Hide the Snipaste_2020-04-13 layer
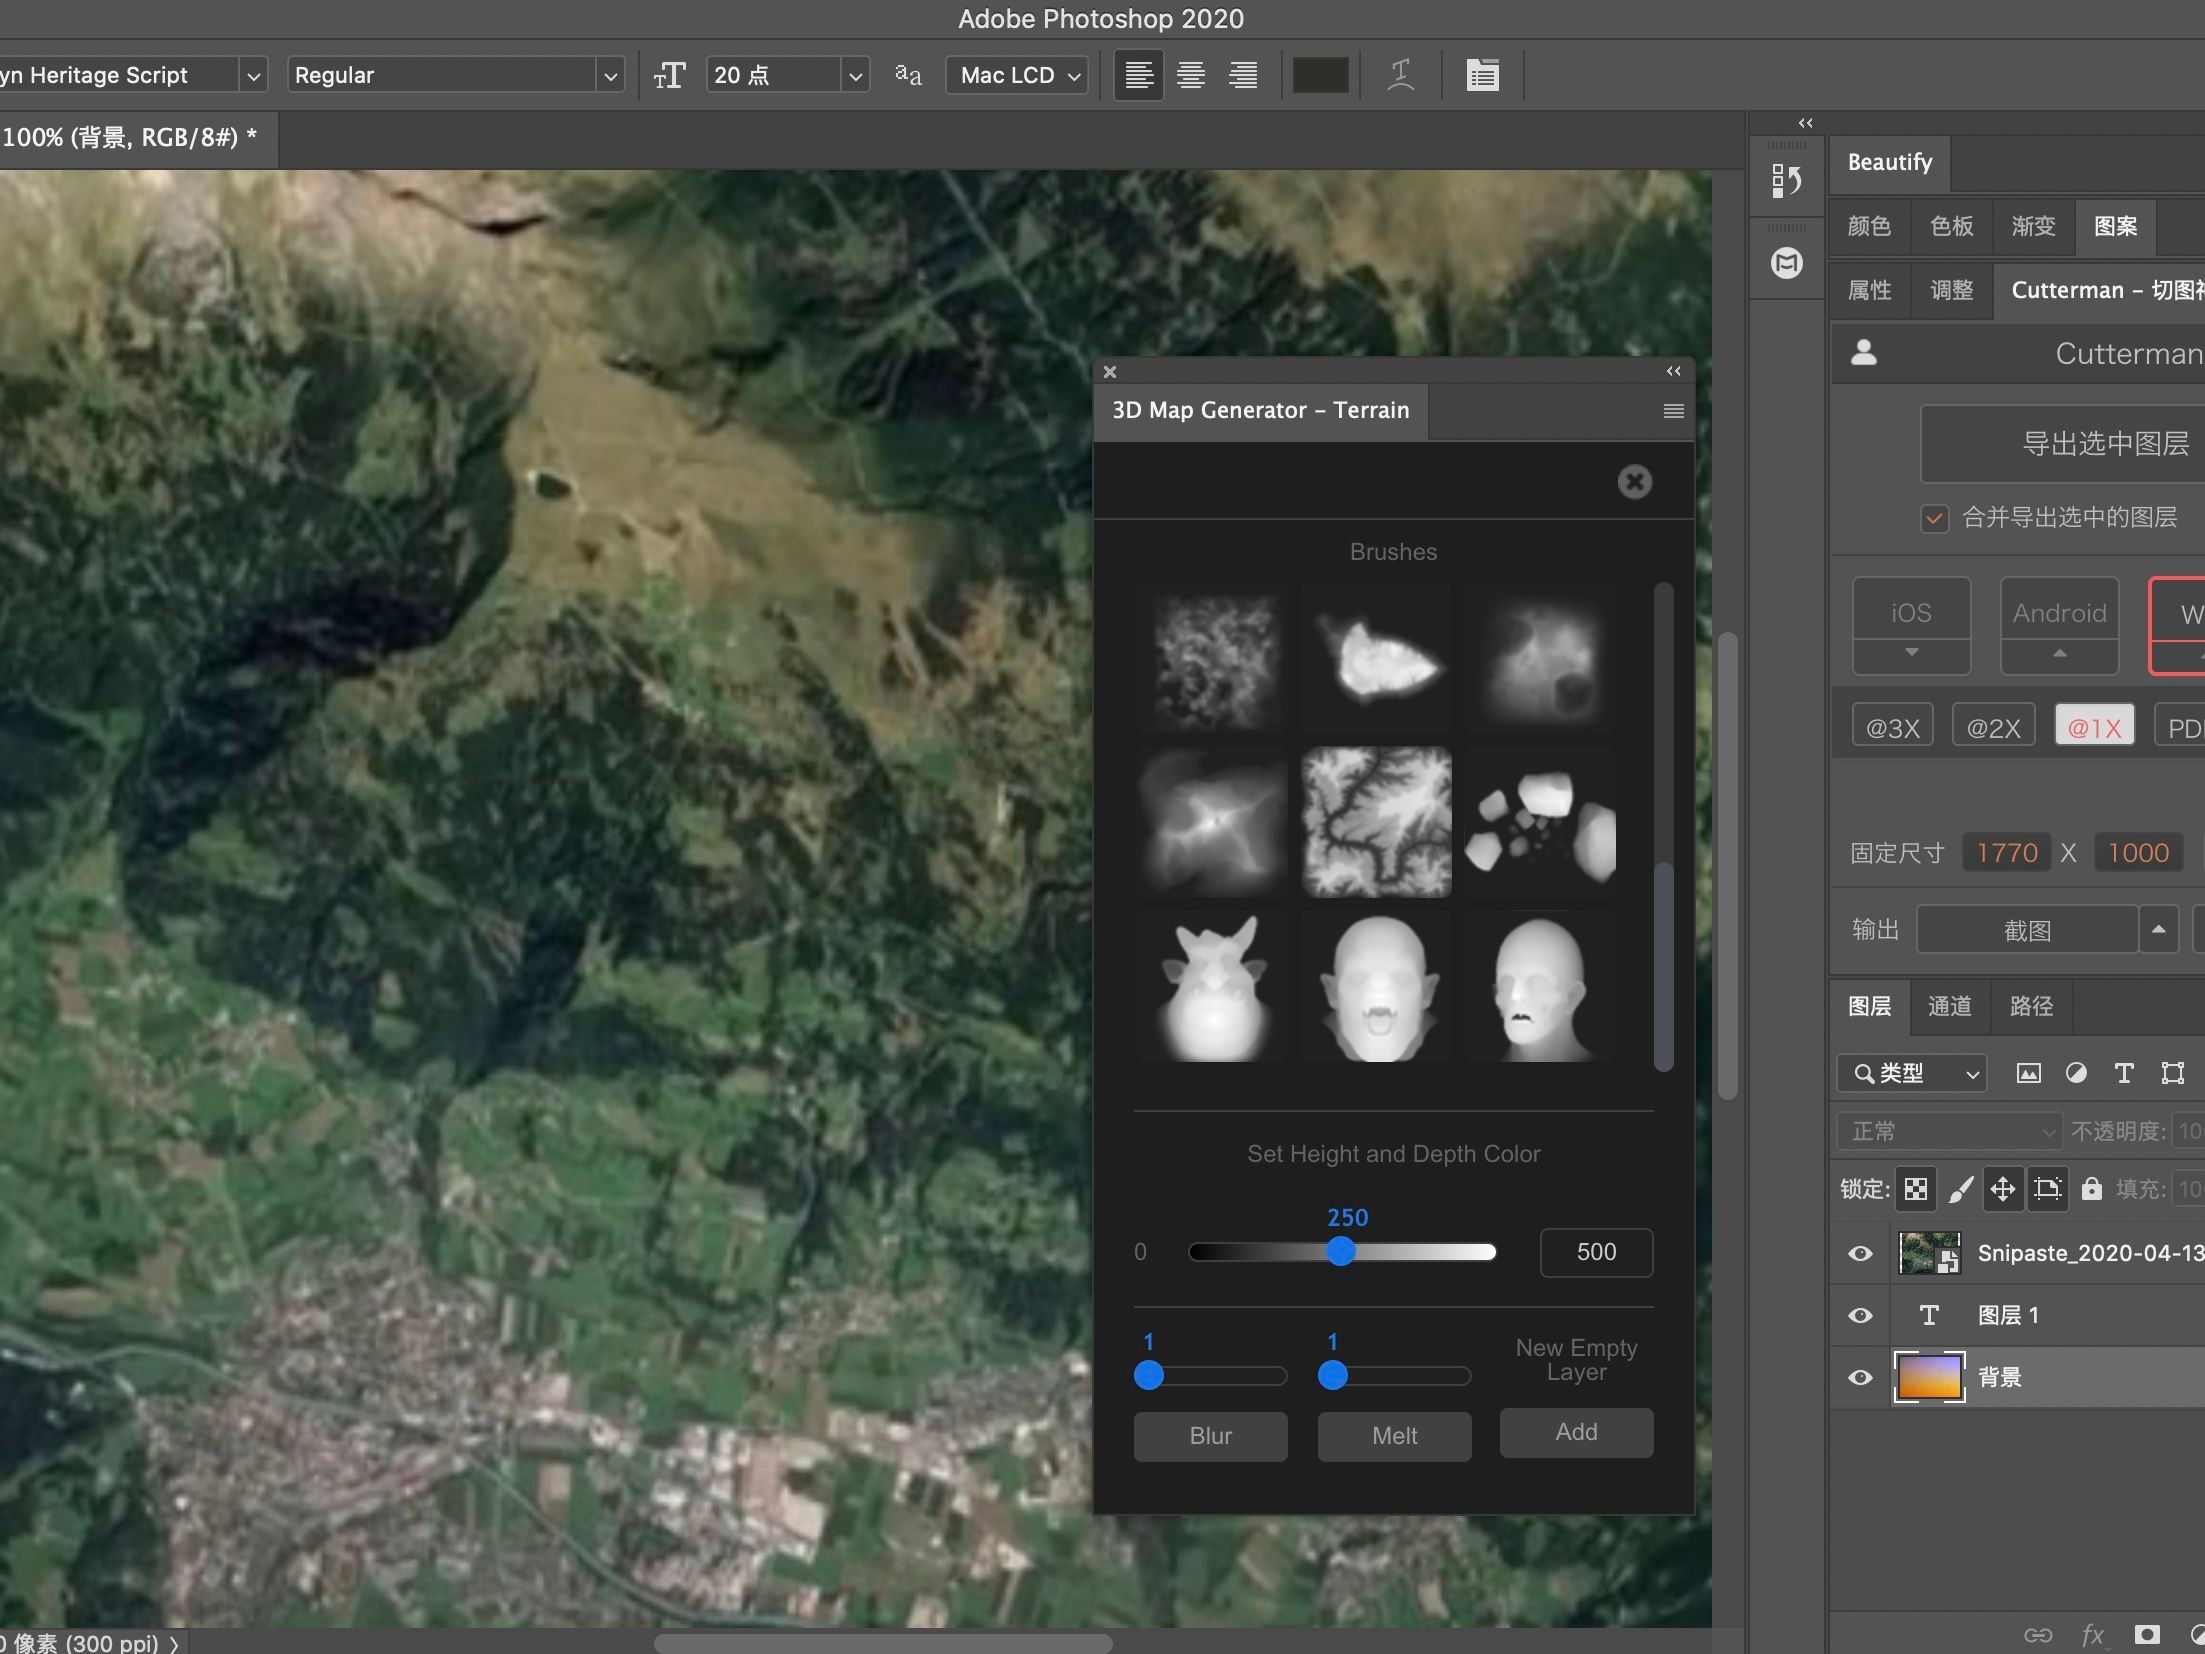Screen dimensions: 2205x1654 [1860, 1253]
